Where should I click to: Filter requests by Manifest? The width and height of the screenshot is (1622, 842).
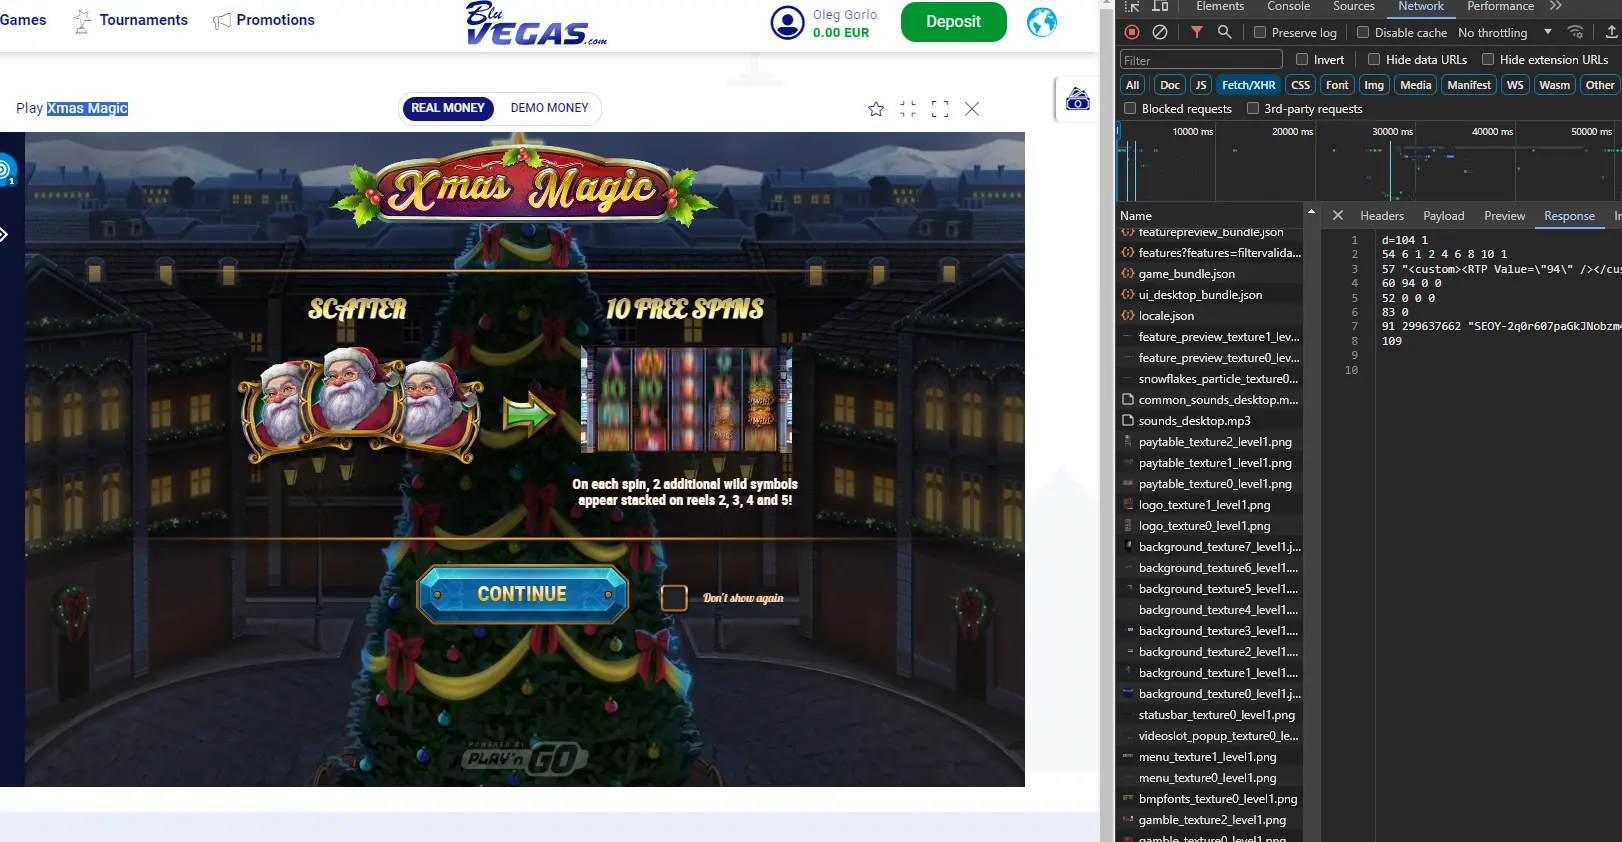[x=1469, y=85]
